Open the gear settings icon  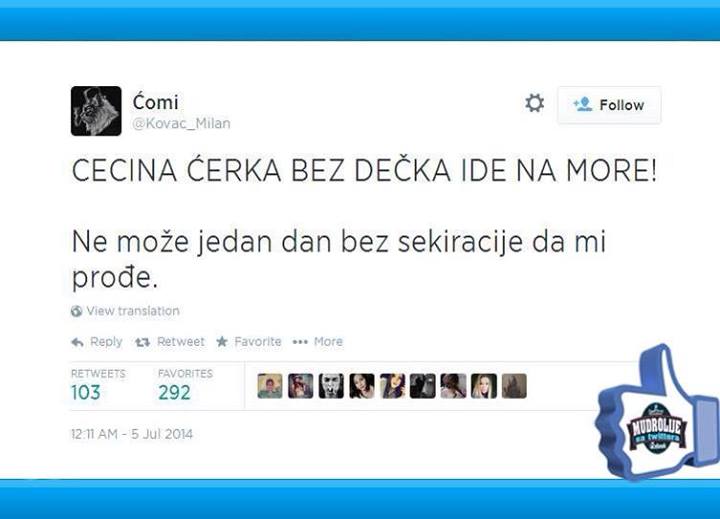click(534, 103)
